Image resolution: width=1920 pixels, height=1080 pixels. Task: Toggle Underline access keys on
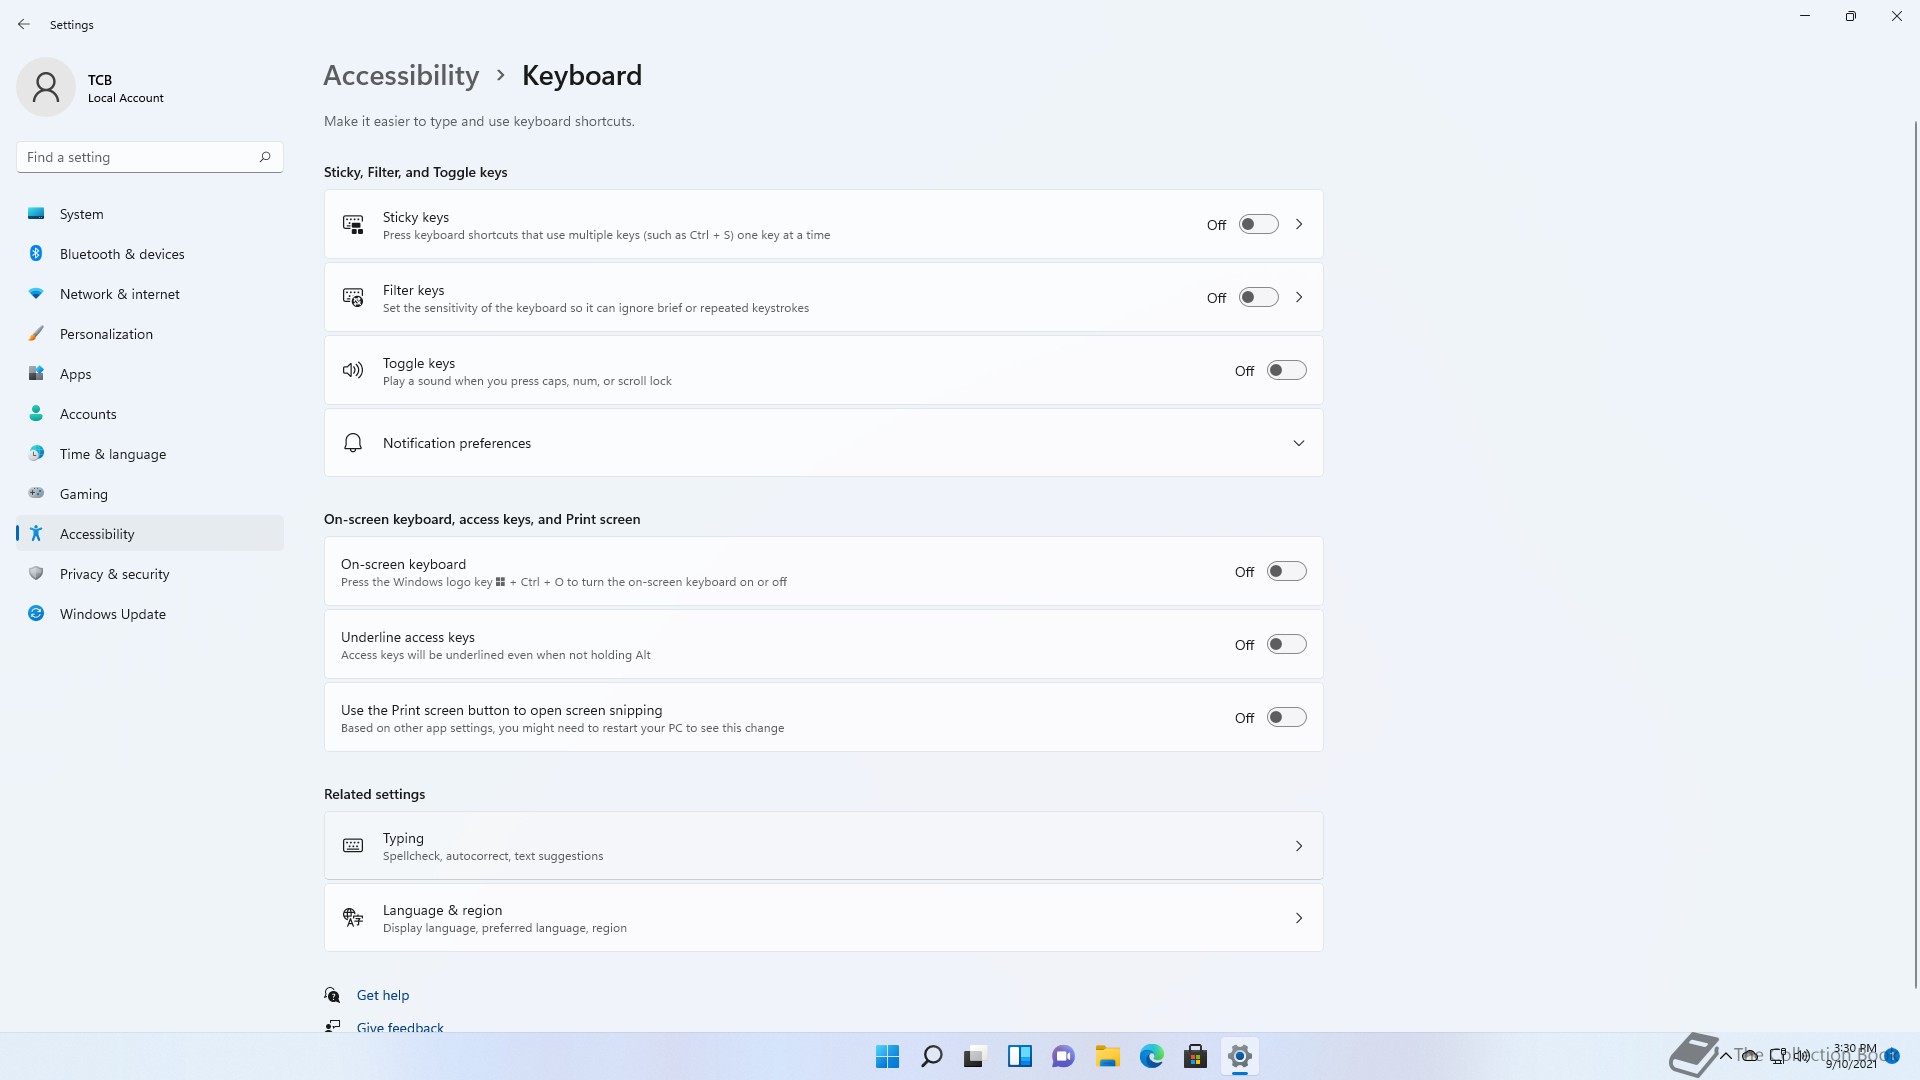click(x=1286, y=645)
